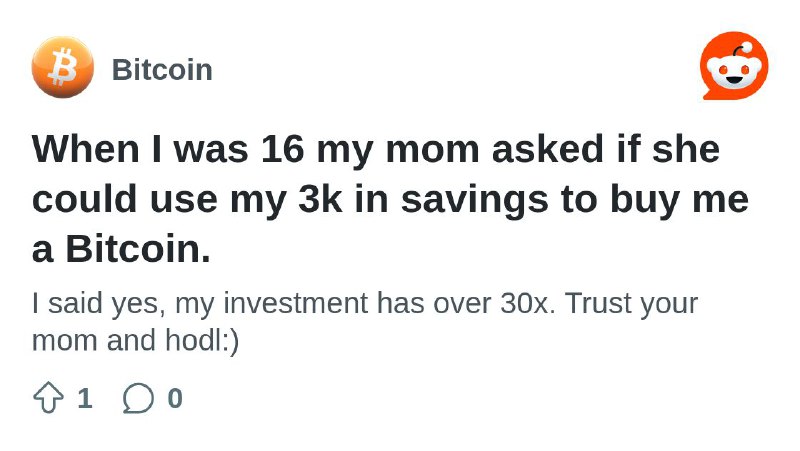This screenshot has height=451, width=800.
Task: Click the upvote count number 1
Action: 85,398
